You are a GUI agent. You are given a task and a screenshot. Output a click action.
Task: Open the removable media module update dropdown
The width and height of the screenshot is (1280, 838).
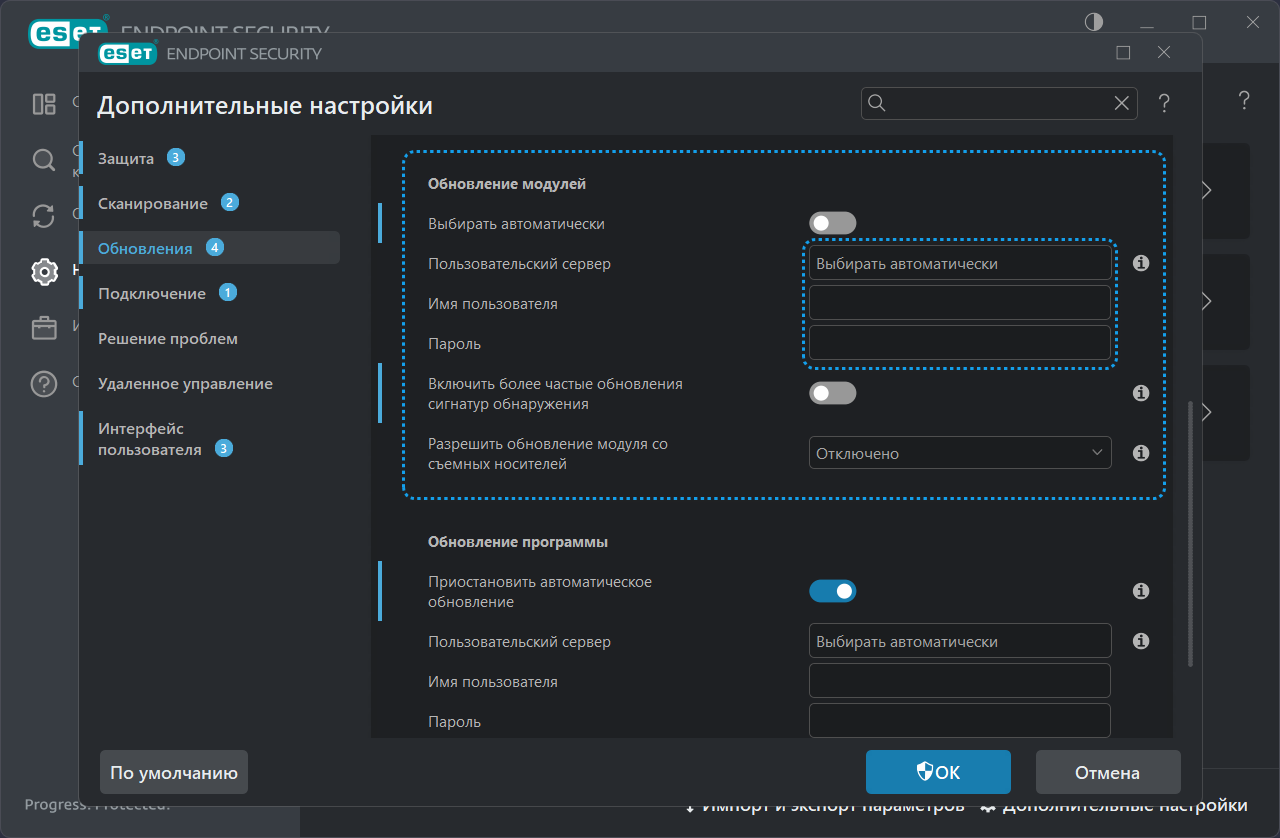(x=959, y=453)
